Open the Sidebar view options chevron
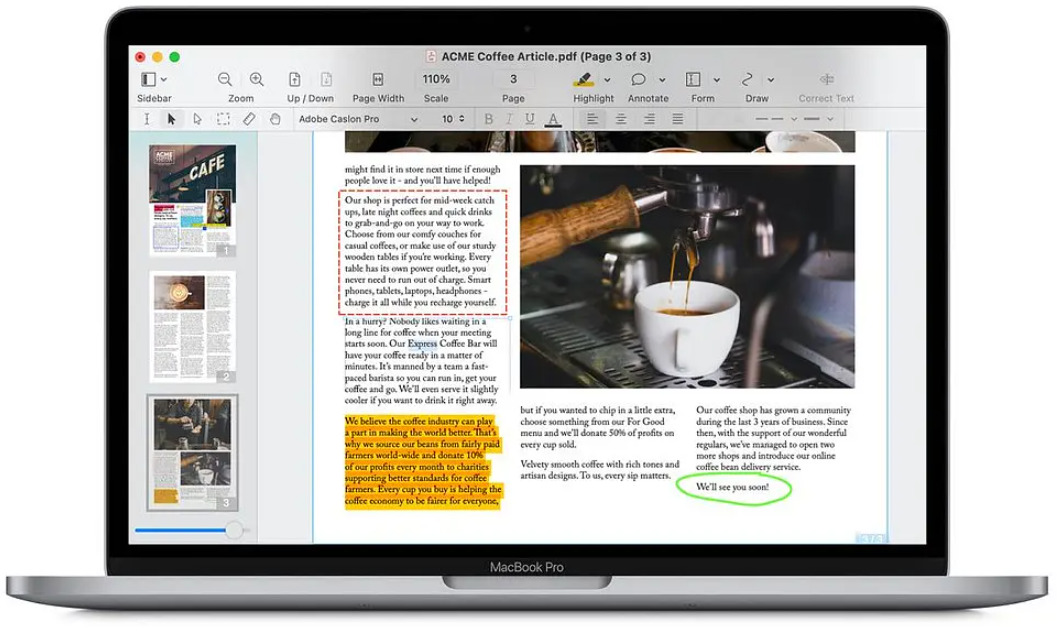The image size is (1057, 631). (164, 79)
